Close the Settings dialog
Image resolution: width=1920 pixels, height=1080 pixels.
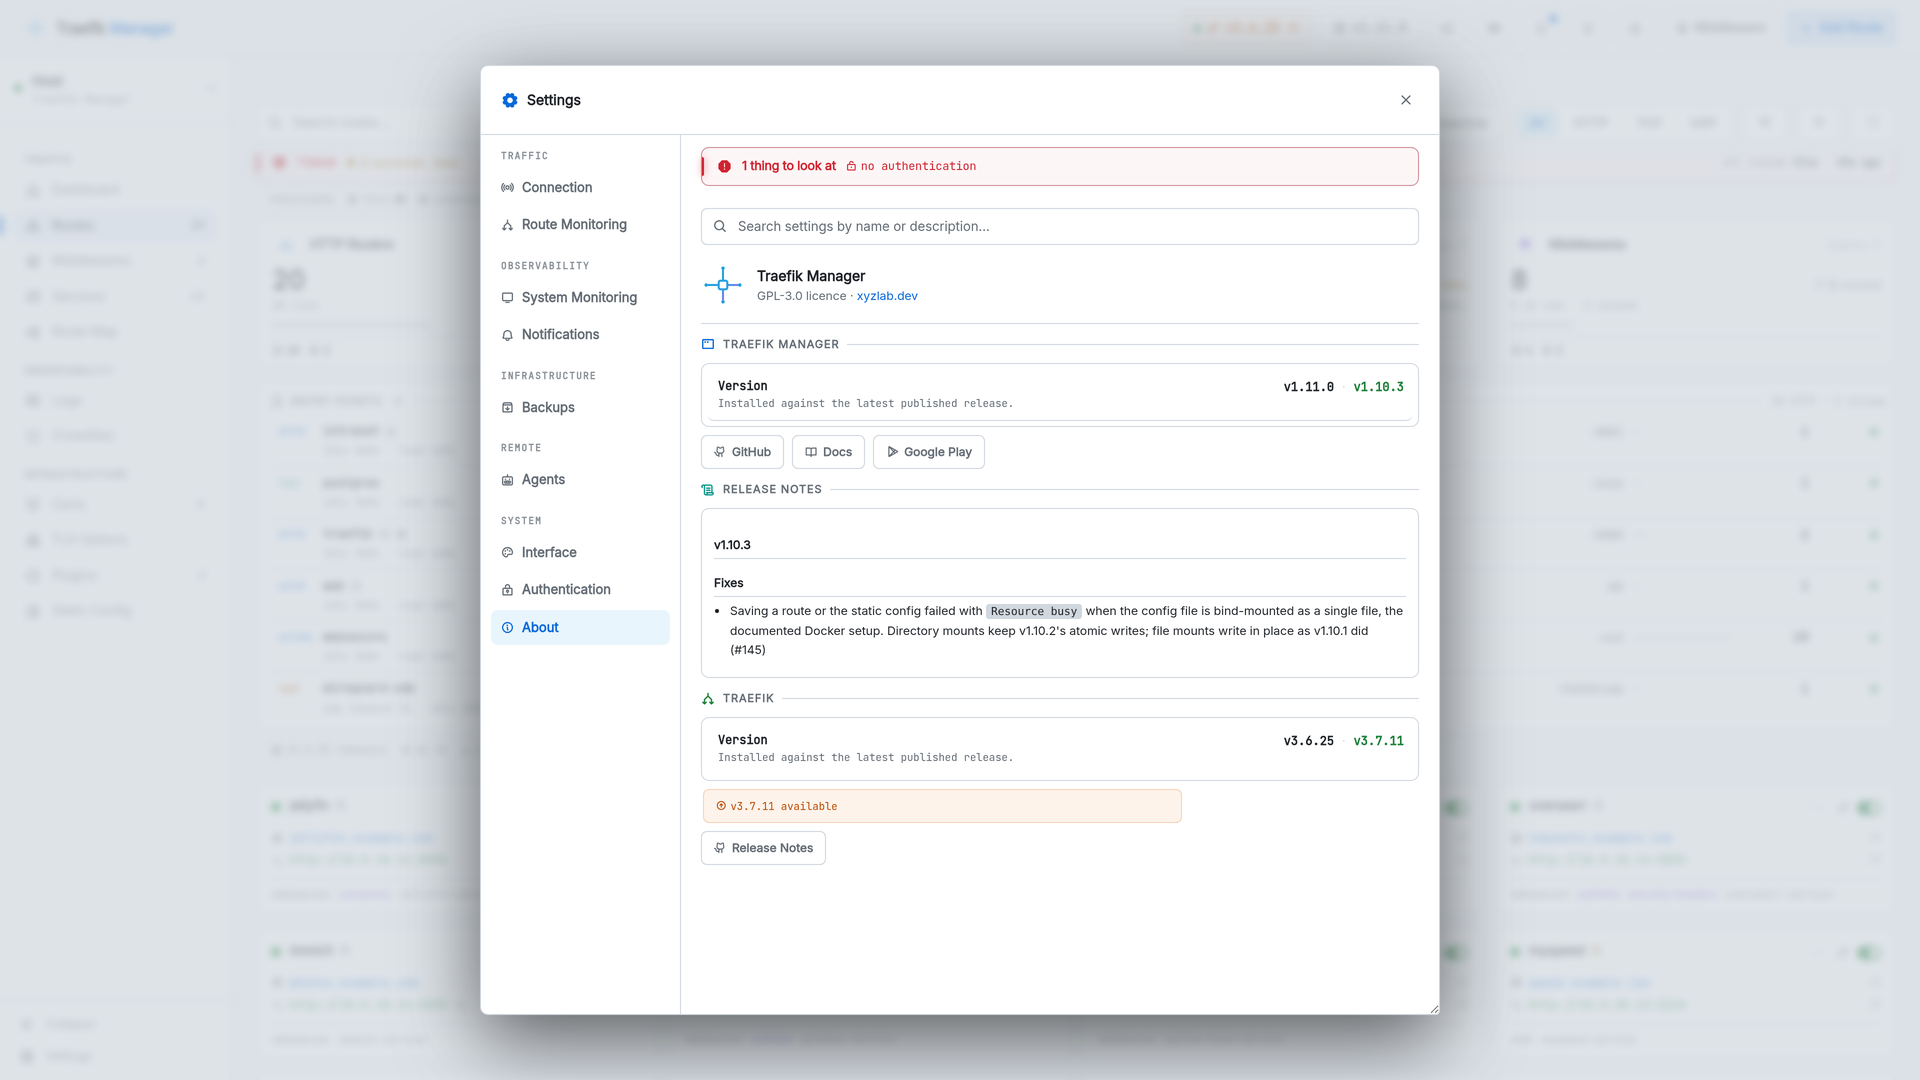[x=1406, y=100]
